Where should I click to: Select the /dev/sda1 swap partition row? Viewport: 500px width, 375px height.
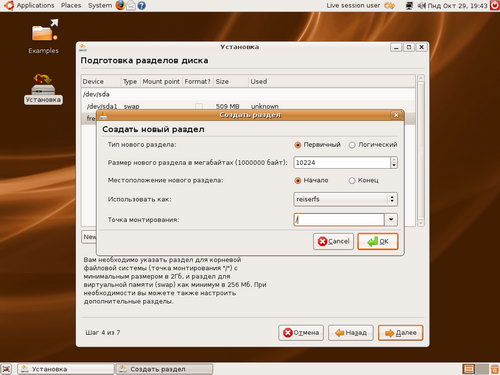(248, 106)
